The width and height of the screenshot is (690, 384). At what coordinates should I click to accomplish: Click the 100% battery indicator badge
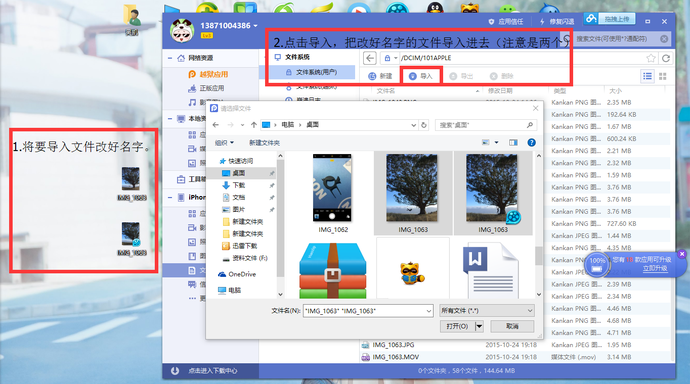[597, 264]
